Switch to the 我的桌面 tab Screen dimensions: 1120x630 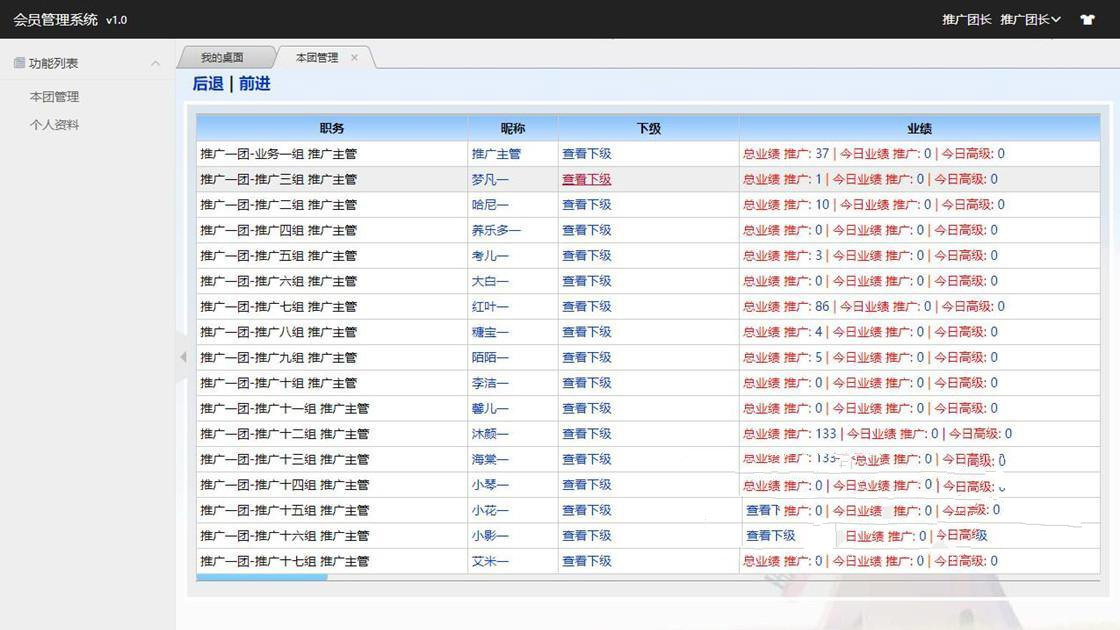(x=222, y=57)
